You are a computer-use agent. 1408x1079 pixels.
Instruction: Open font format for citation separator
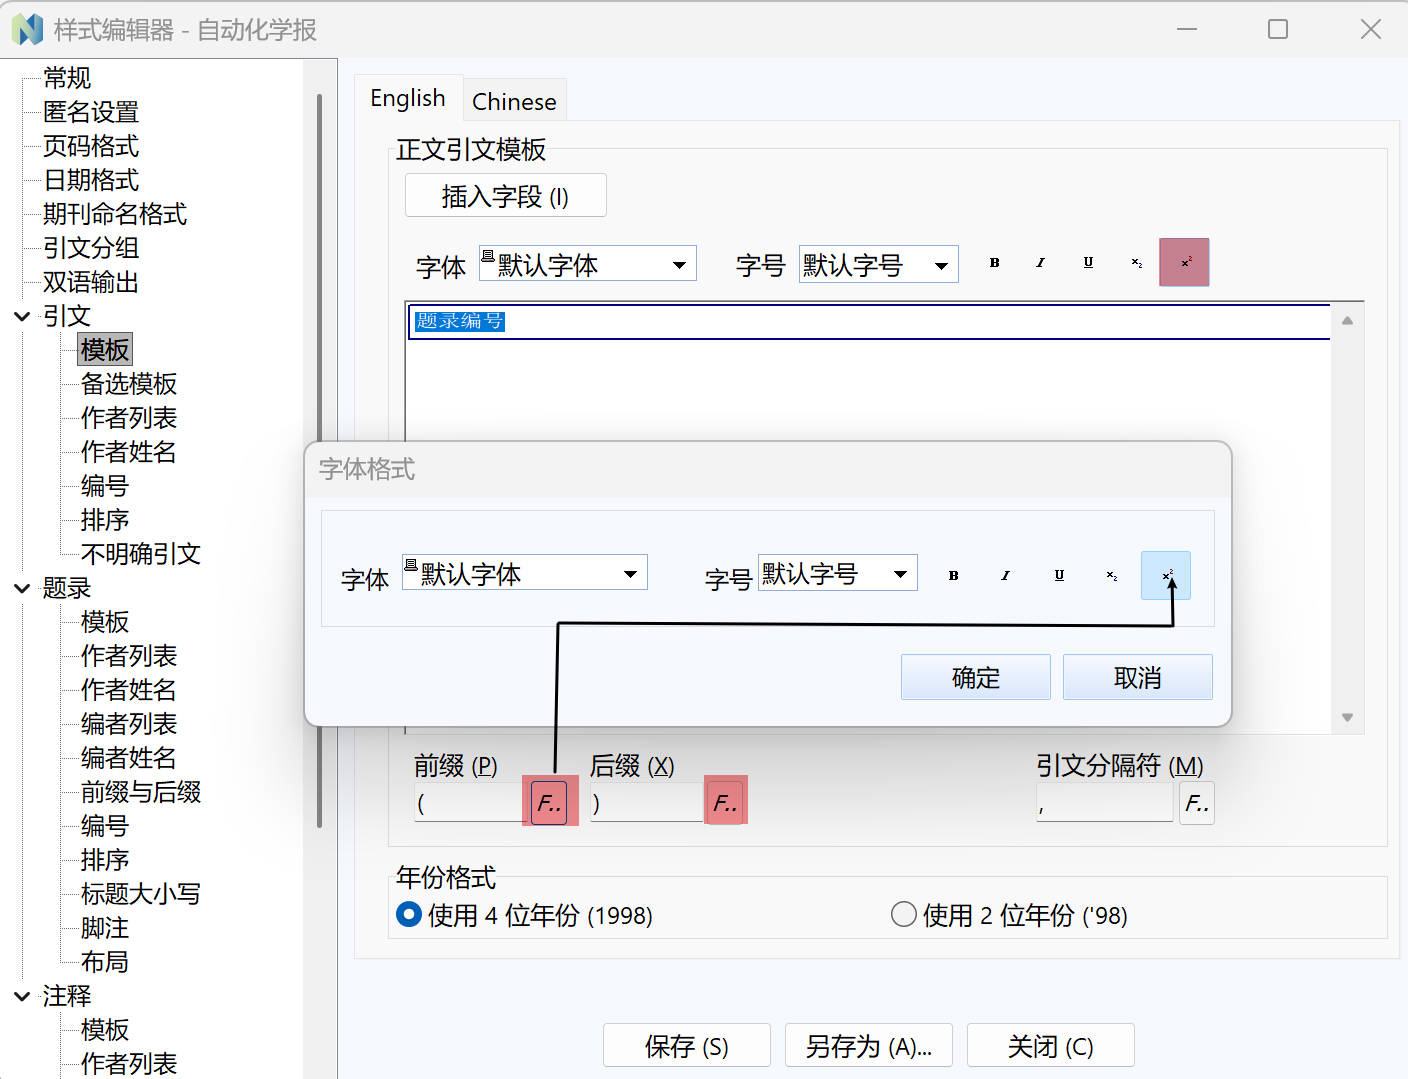point(1197,803)
